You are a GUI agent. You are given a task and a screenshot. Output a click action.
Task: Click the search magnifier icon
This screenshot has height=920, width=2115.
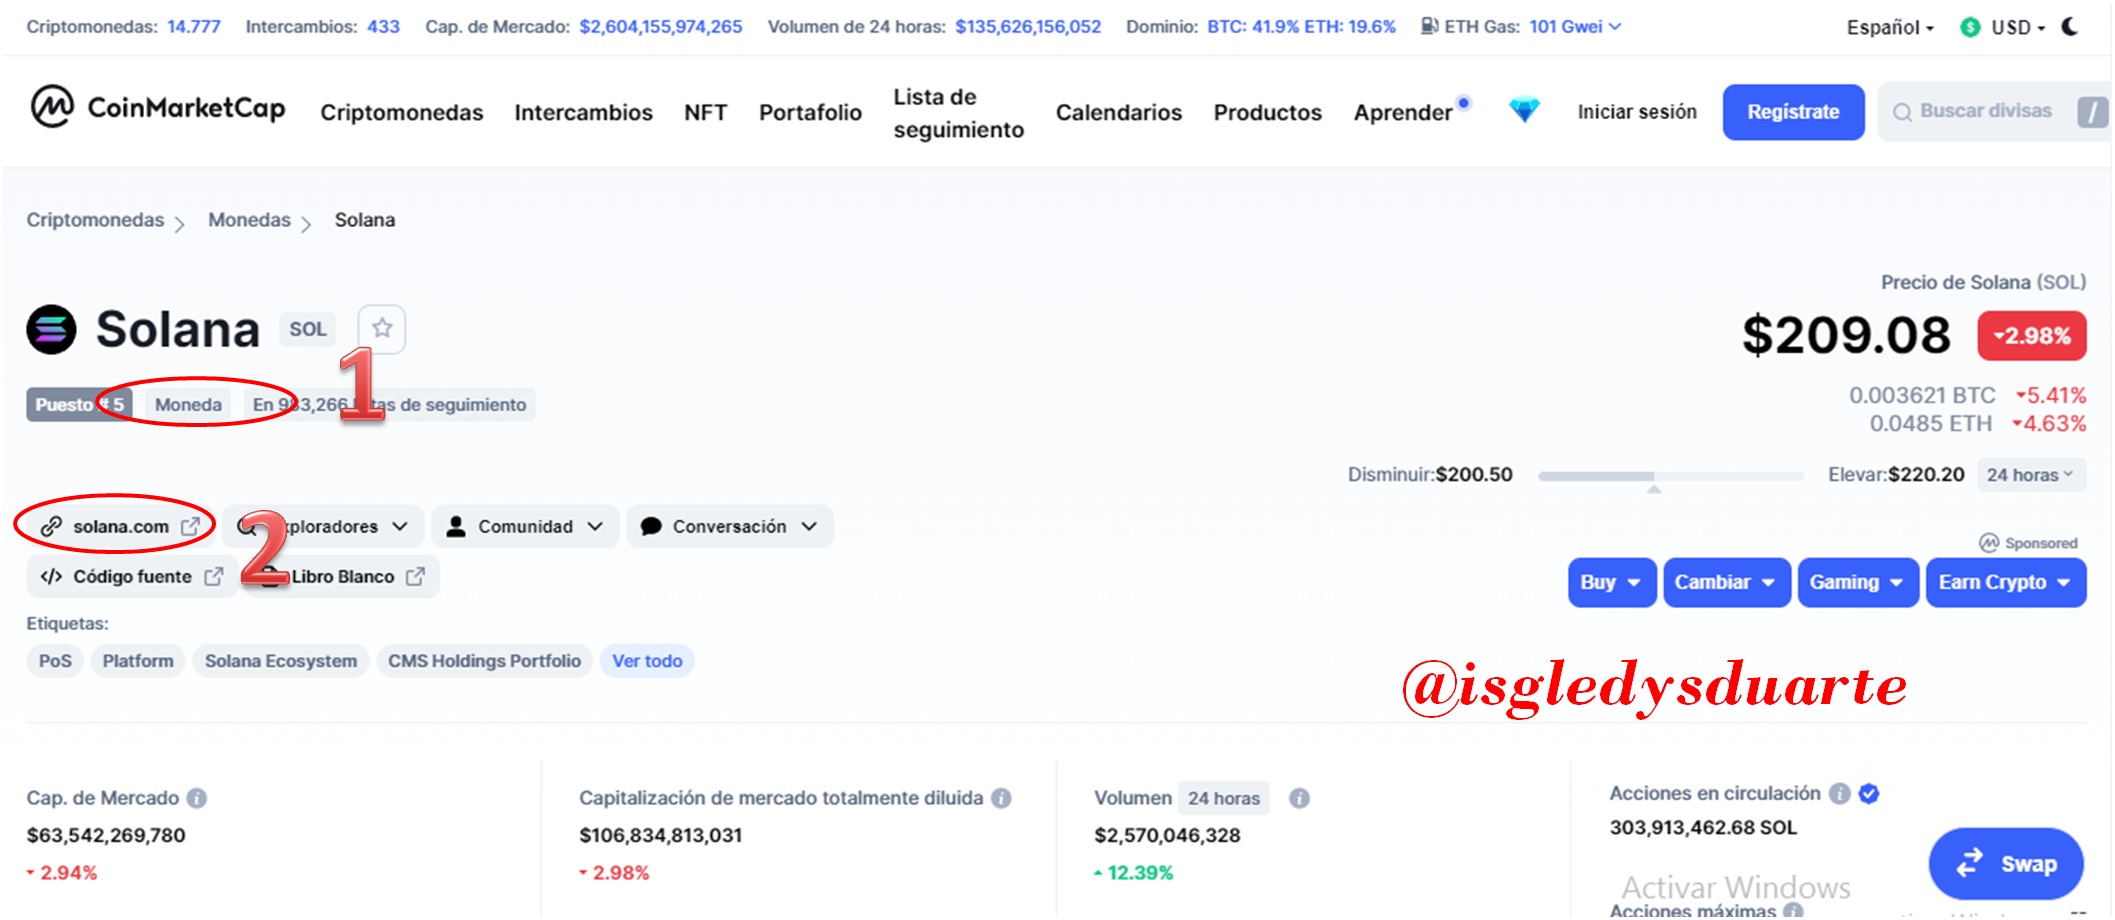1902,112
